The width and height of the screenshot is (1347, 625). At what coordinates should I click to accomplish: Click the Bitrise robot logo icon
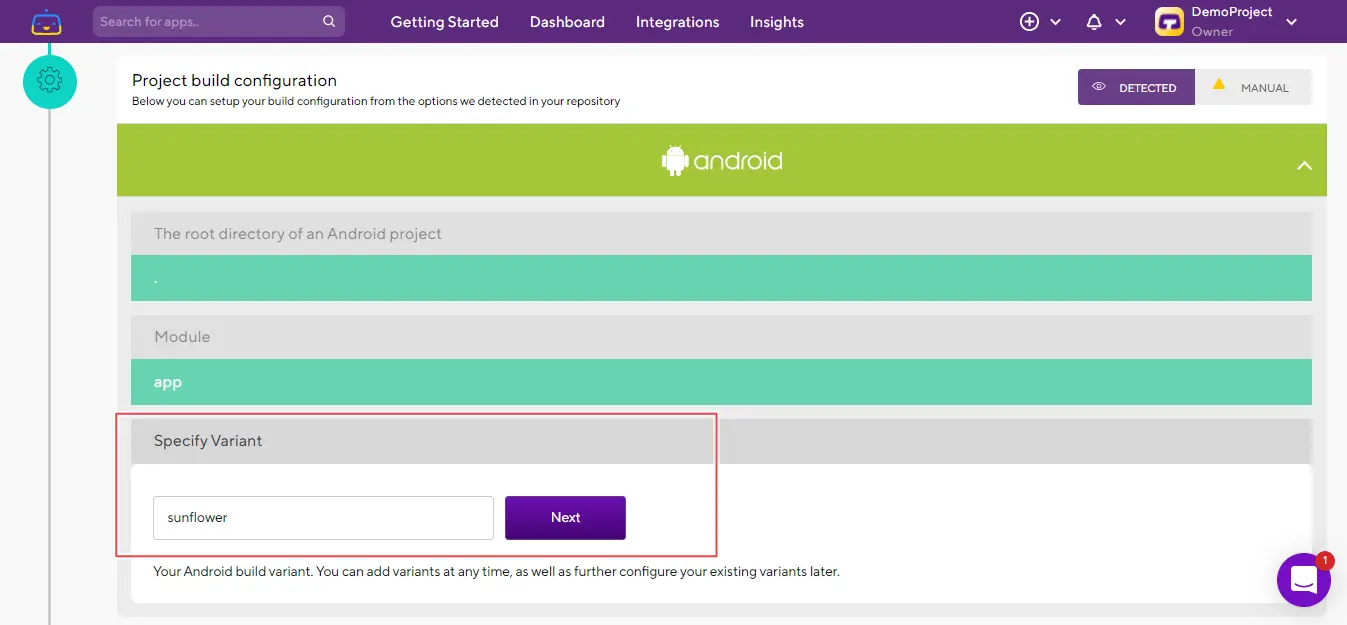tap(46, 22)
